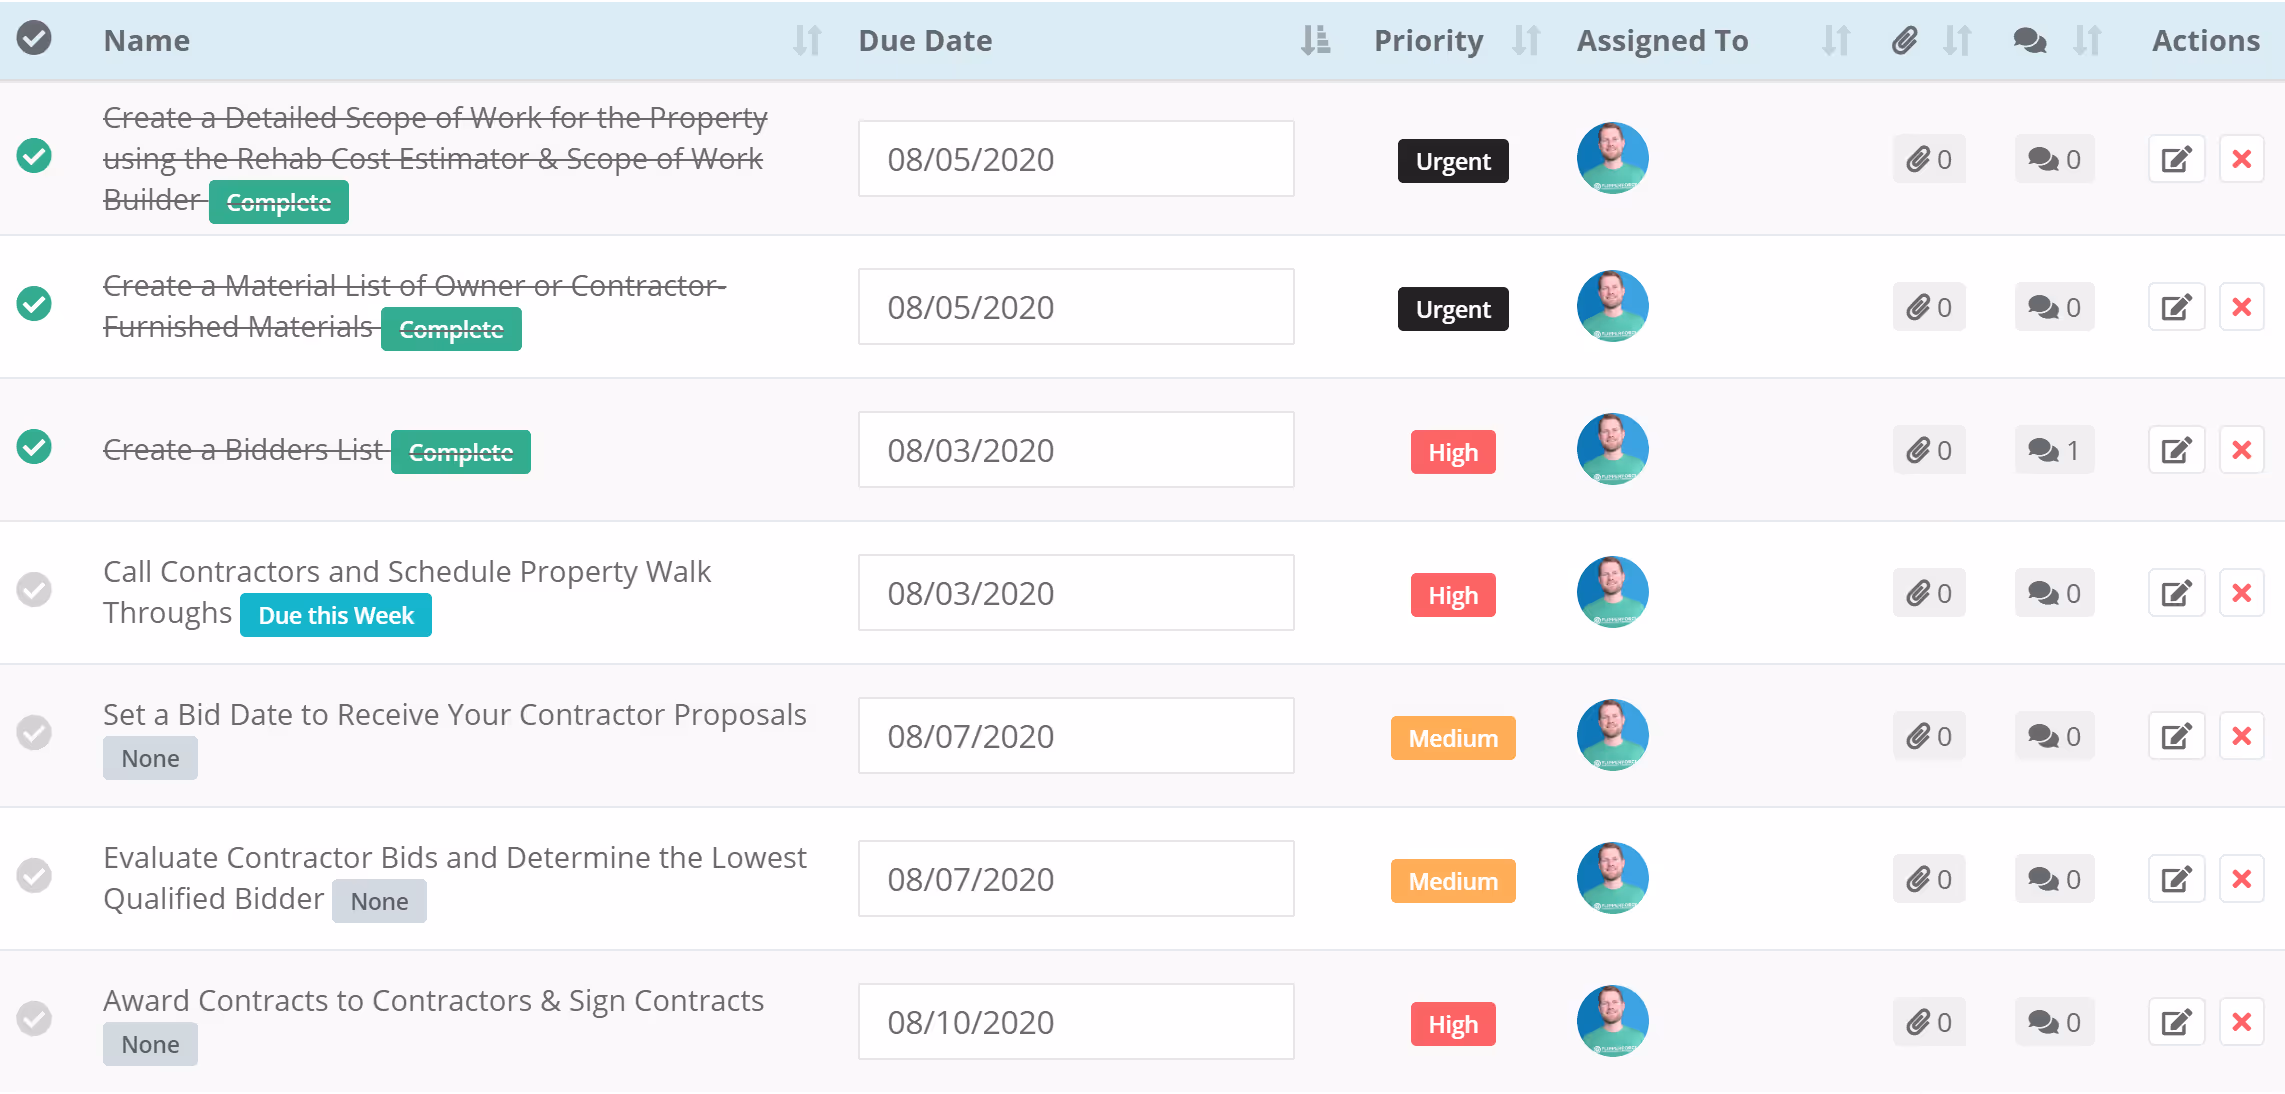Click the 'Due this Week' label
Viewport: 2285px width, 1094px height.
pos(336,615)
